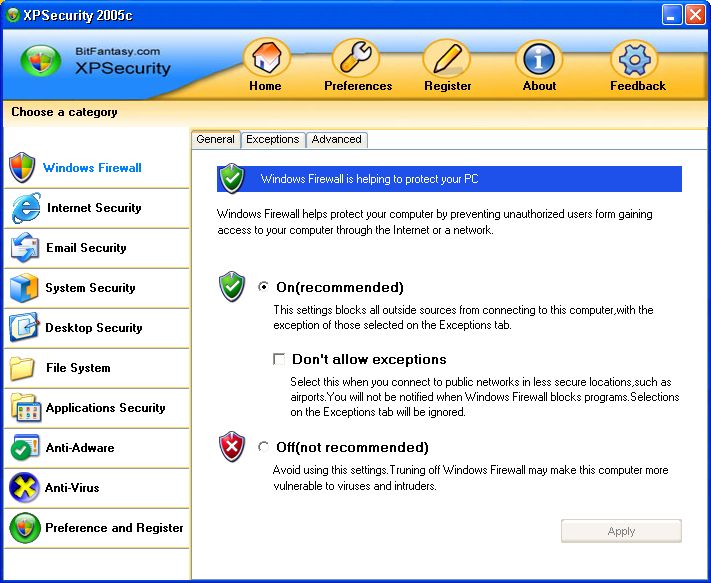Screen dimensions: 711x583
Task: Select the Internet Security IE icon
Action: tap(26, 208)
